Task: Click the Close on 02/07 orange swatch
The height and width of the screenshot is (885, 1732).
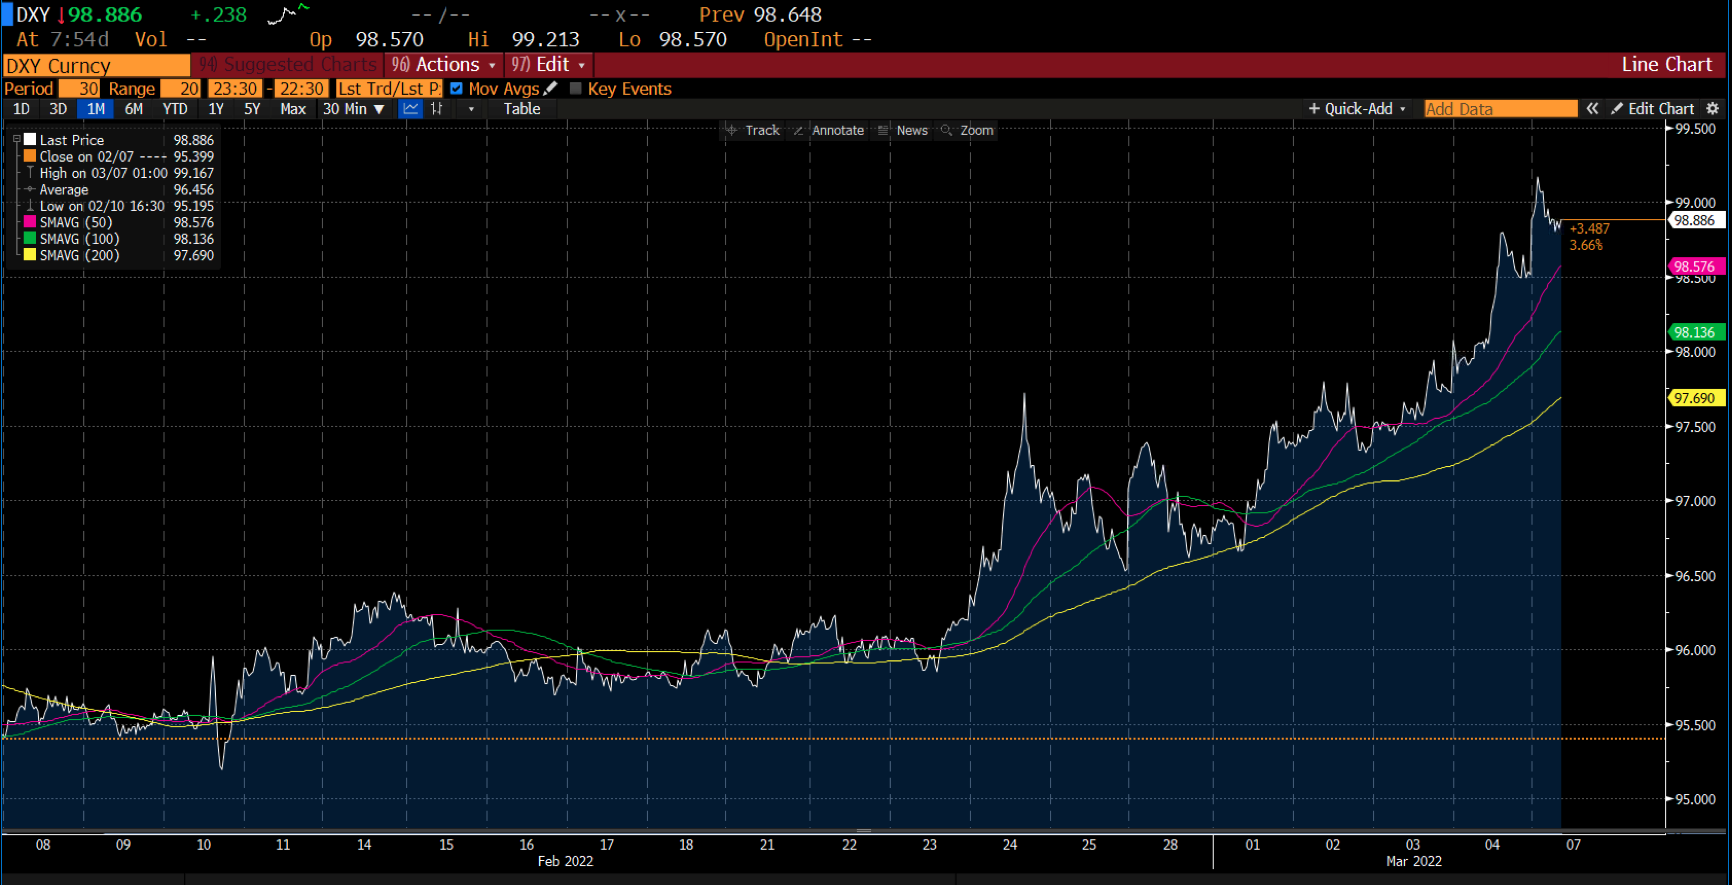Action: tap(30, 156)
